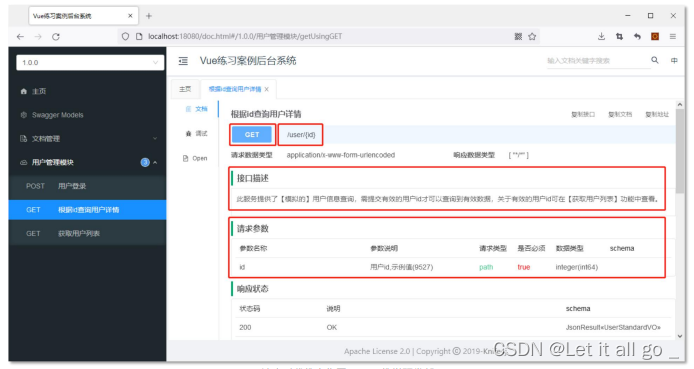Close the Vue练习案例后台系统 browser tab

pos(130,16)
